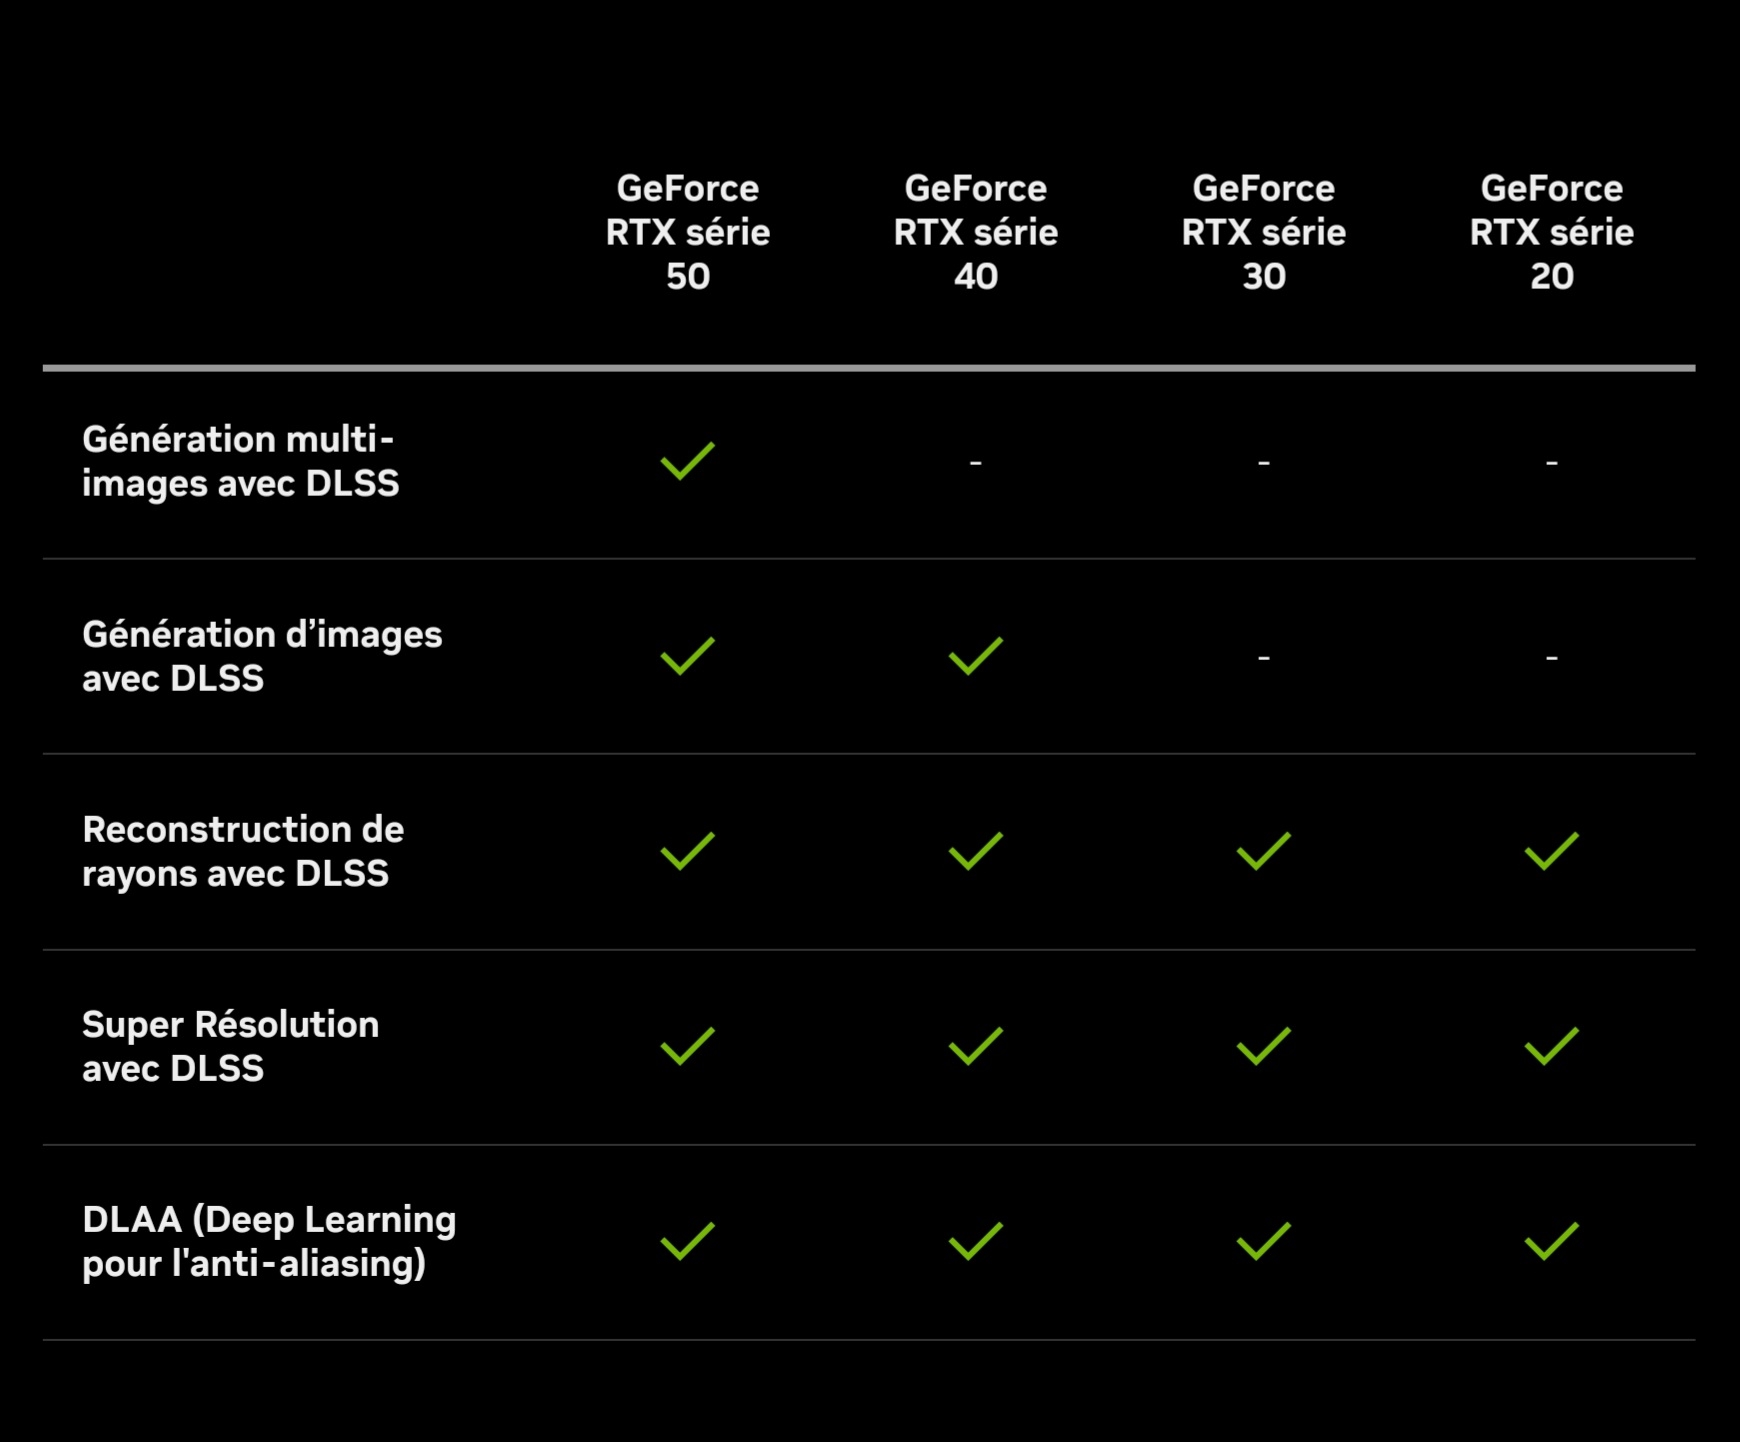The image size is (1740, 1442).
Task: Select the GeForce RTX série 20 column header
Action: pyautogui.click(x=1552, y=232)
